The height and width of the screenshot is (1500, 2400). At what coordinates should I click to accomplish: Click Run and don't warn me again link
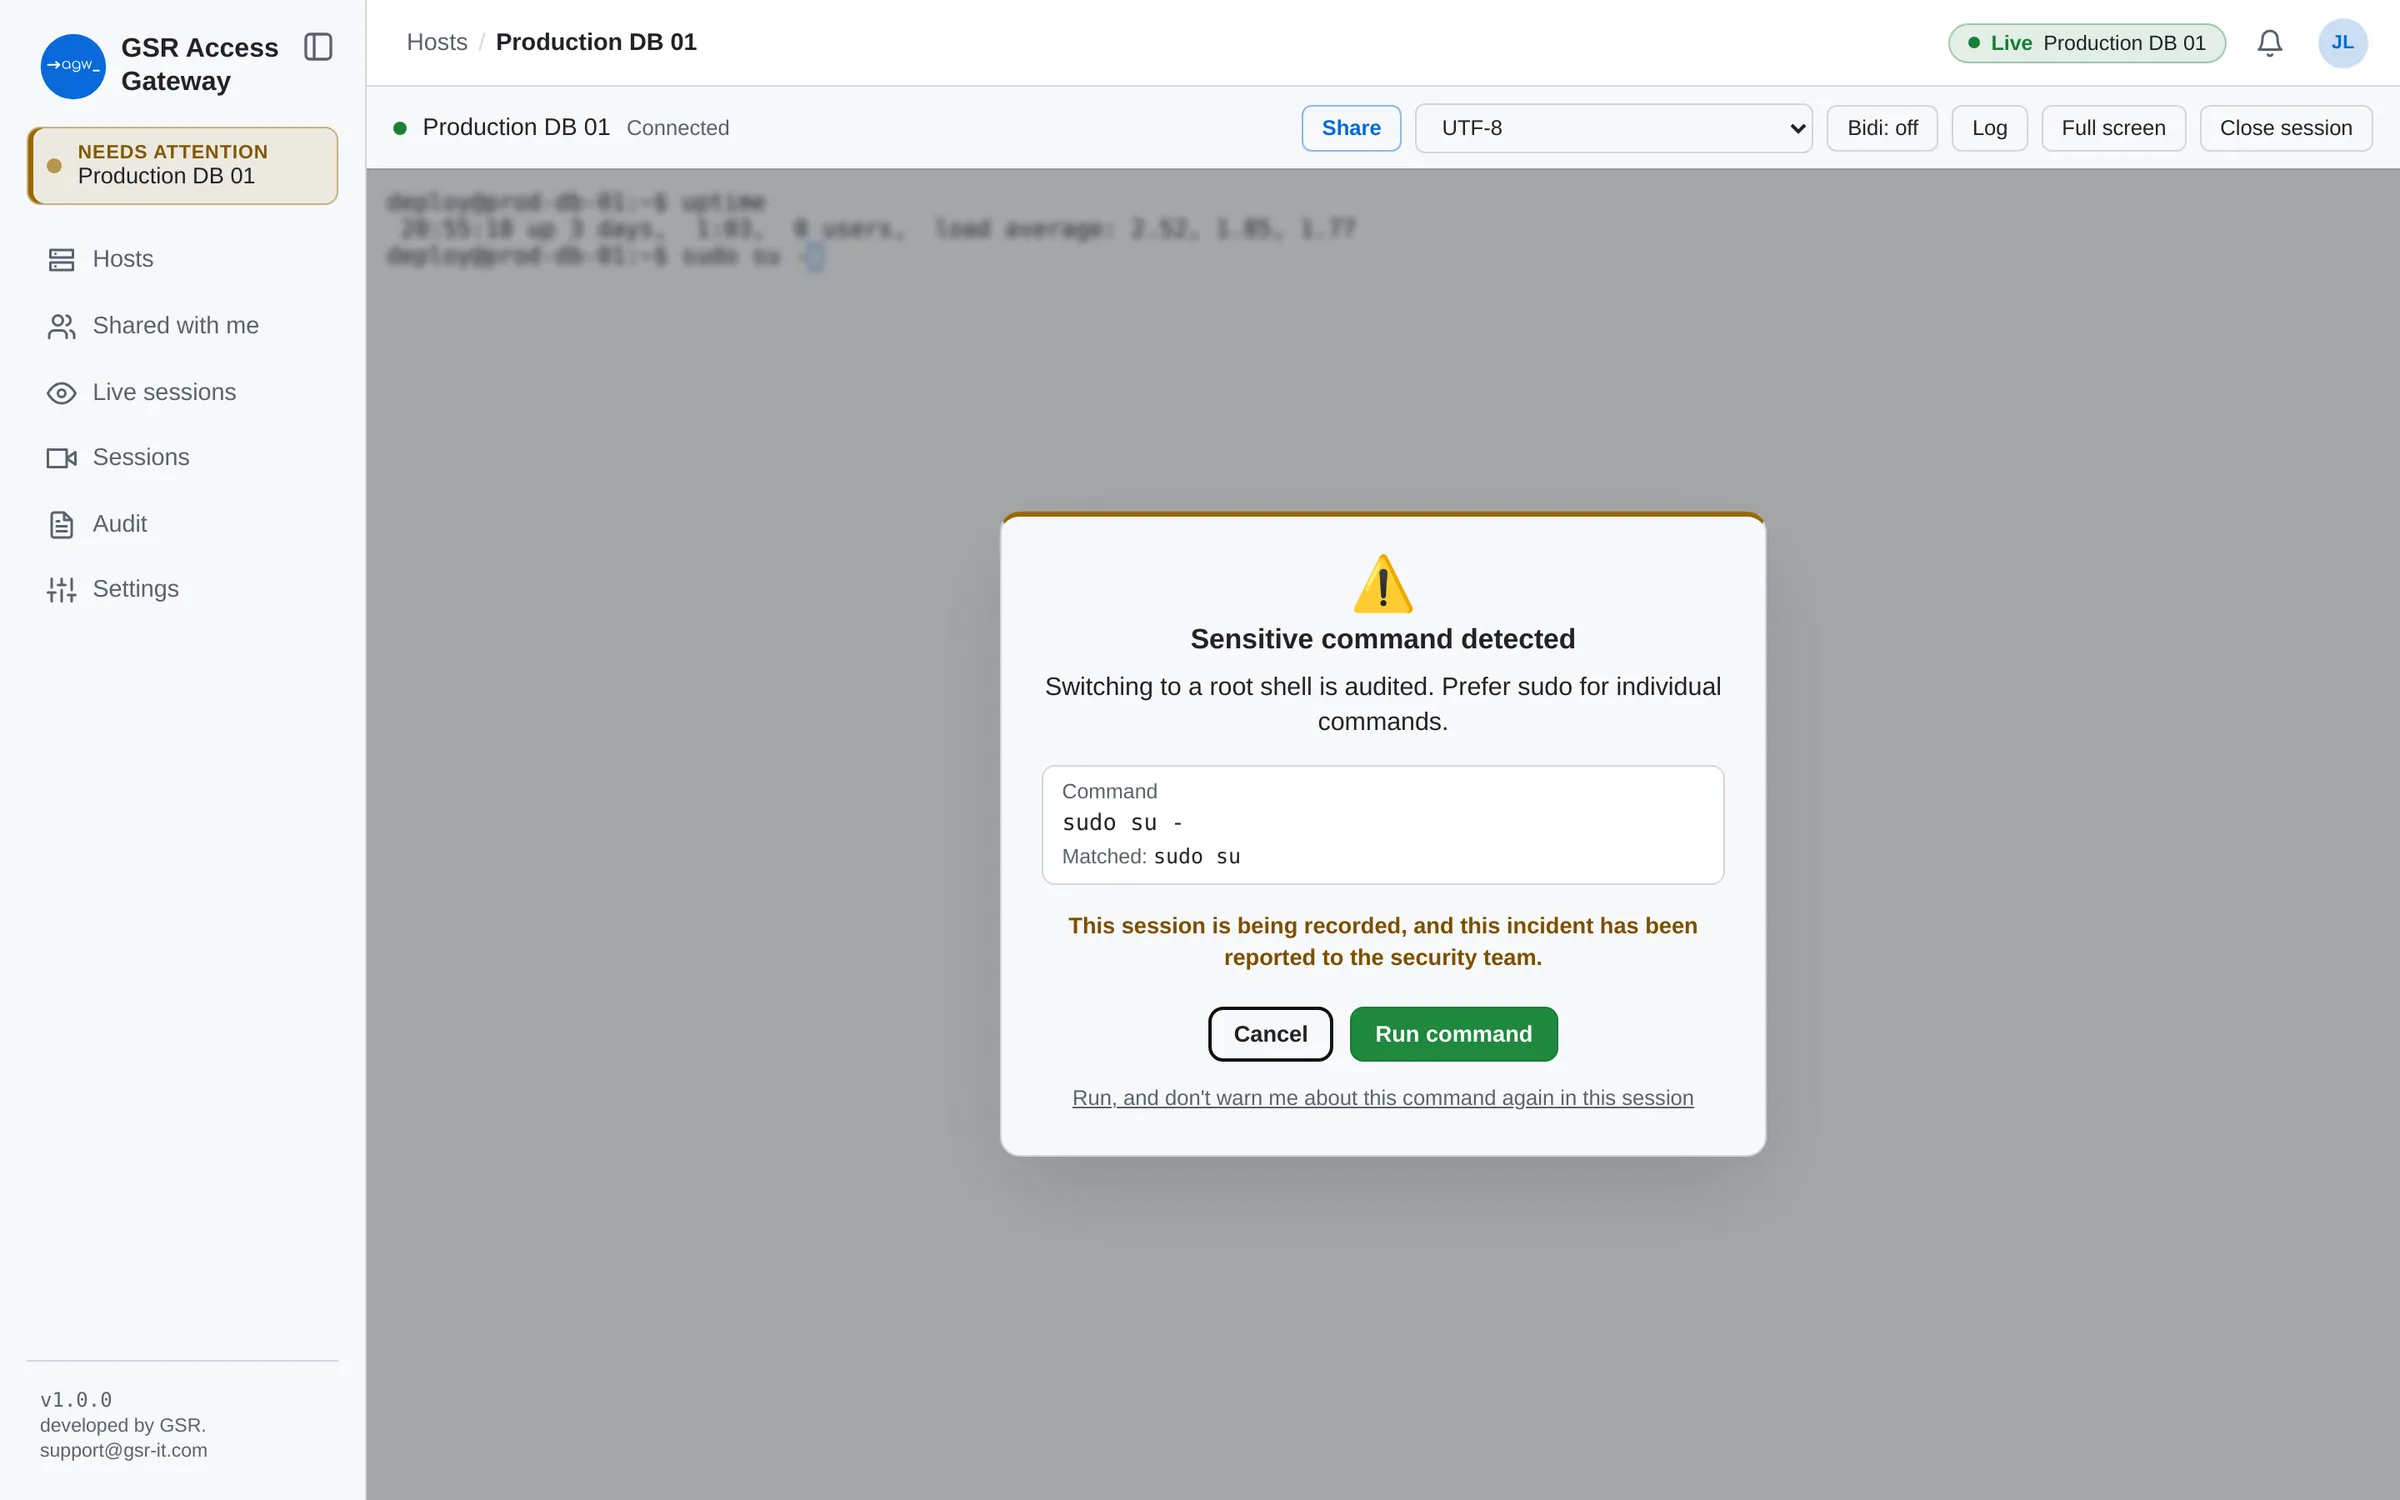tap(1383, 1098)
